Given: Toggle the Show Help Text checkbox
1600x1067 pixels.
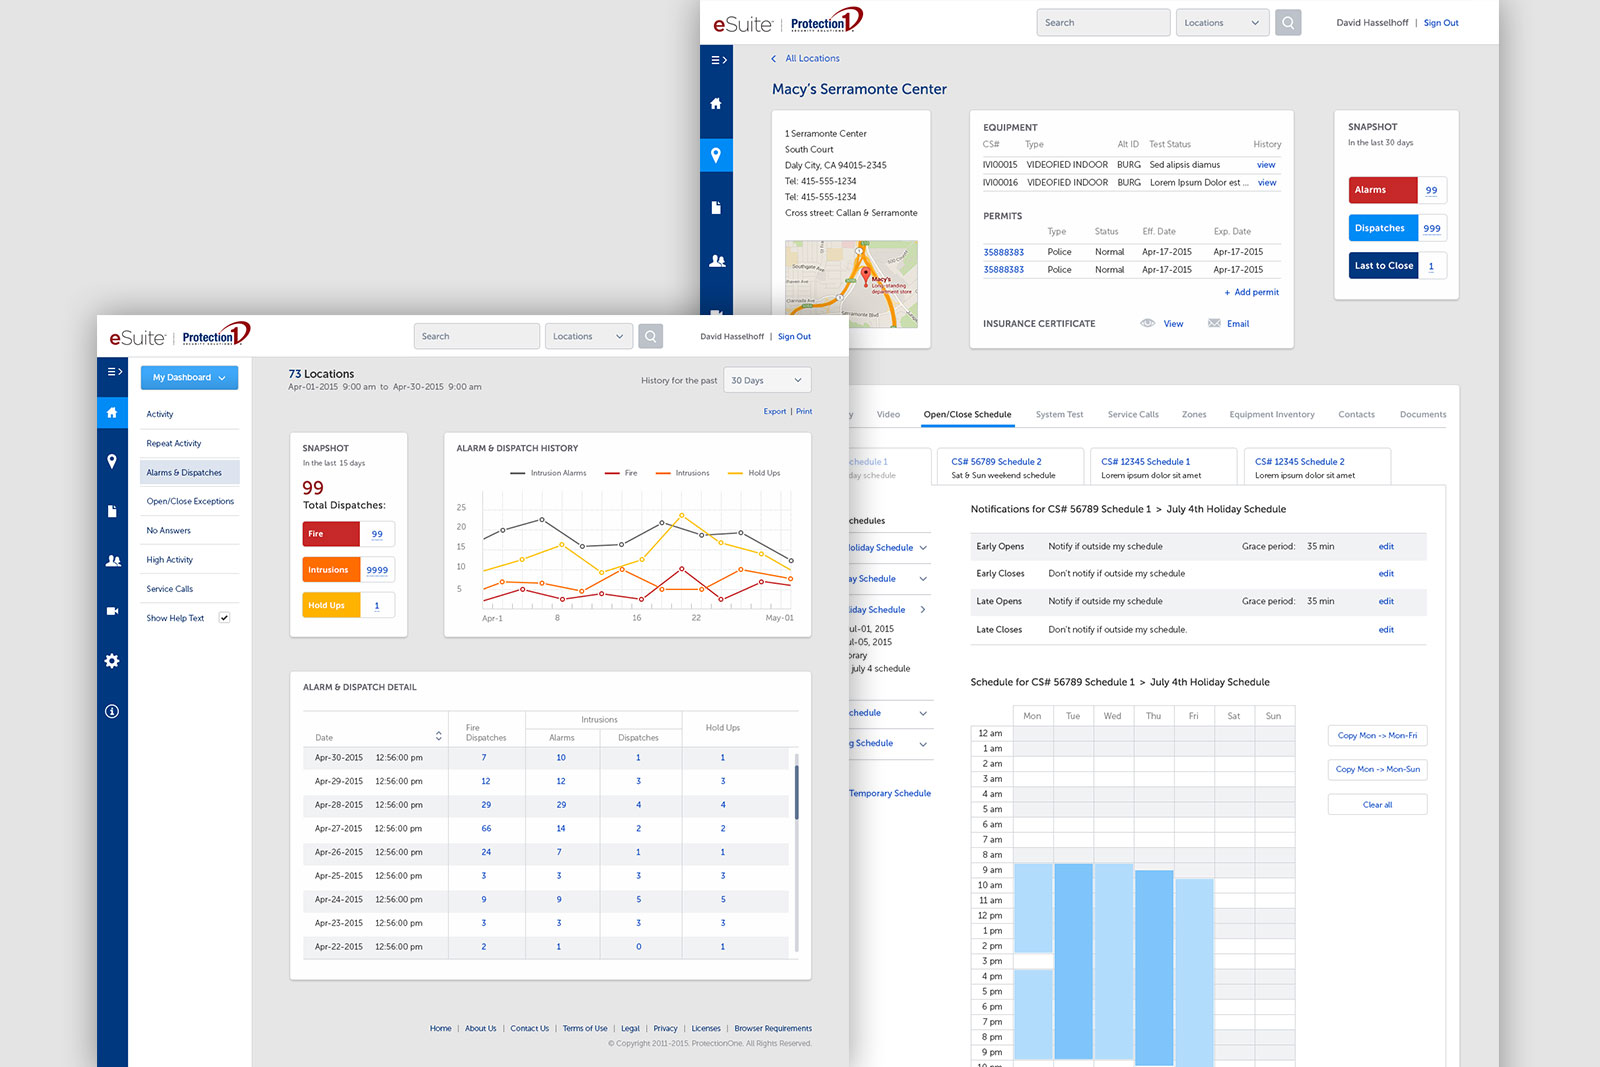Looking at the screenshot, I should click(x=225, y=618).
